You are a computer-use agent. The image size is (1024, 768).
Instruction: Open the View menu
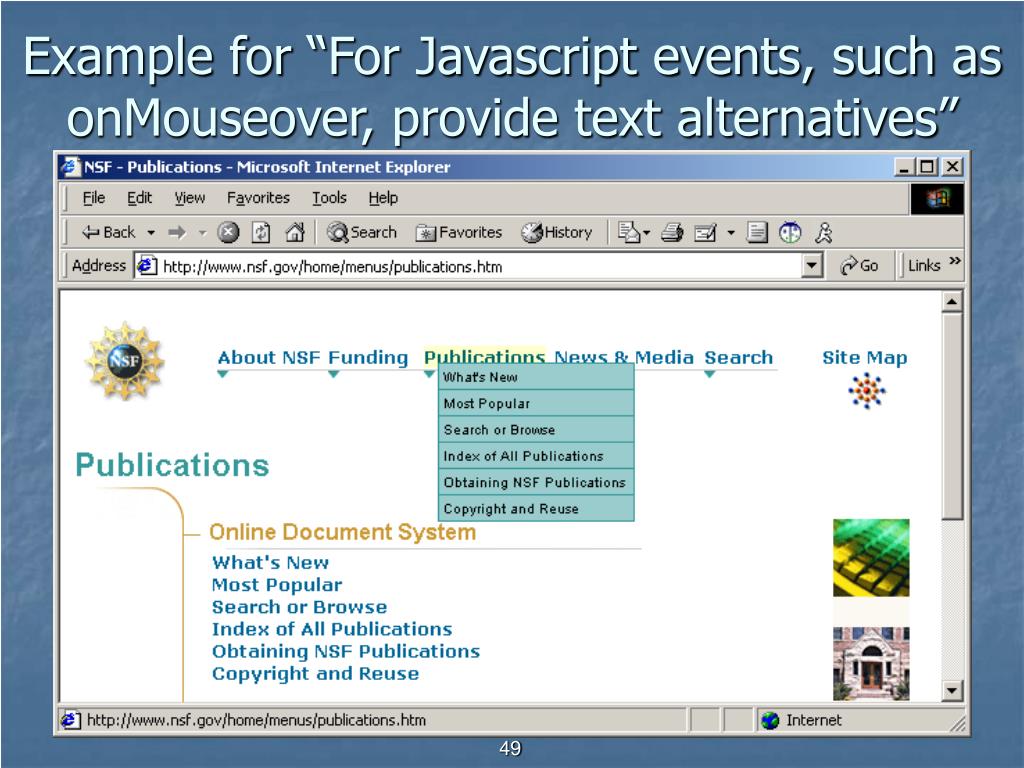189,198
